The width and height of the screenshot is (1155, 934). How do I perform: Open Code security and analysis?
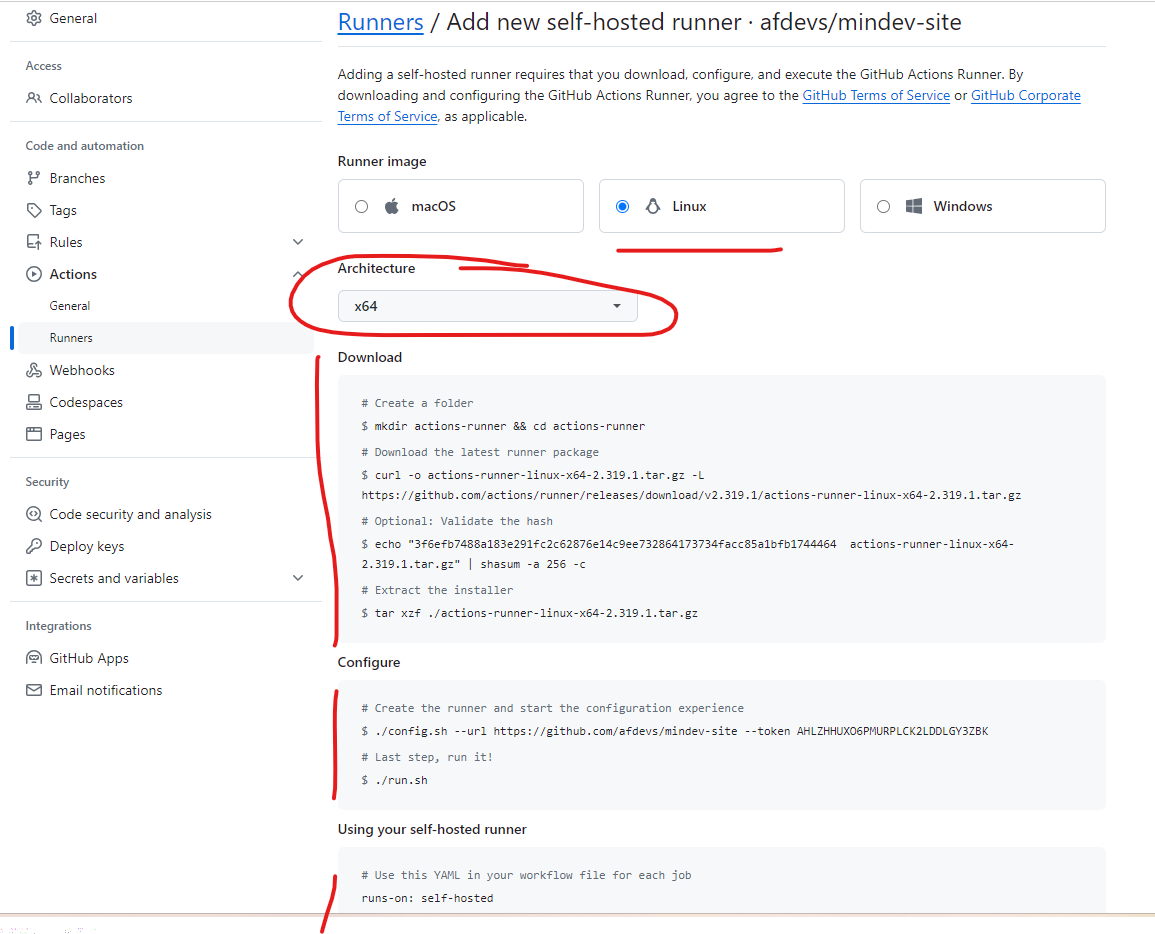pyautogui.click(x=130, y=514)
